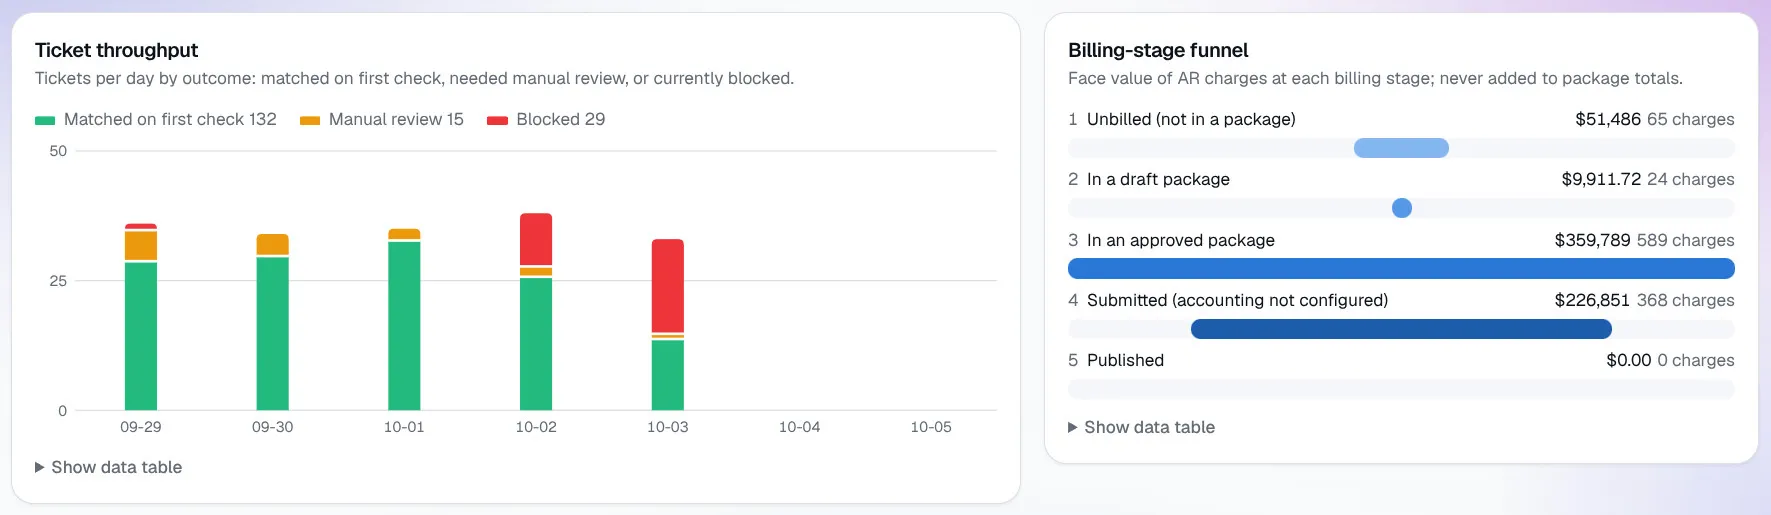
Task: Click the draft package funnel dot
Action: [1402, 208]
